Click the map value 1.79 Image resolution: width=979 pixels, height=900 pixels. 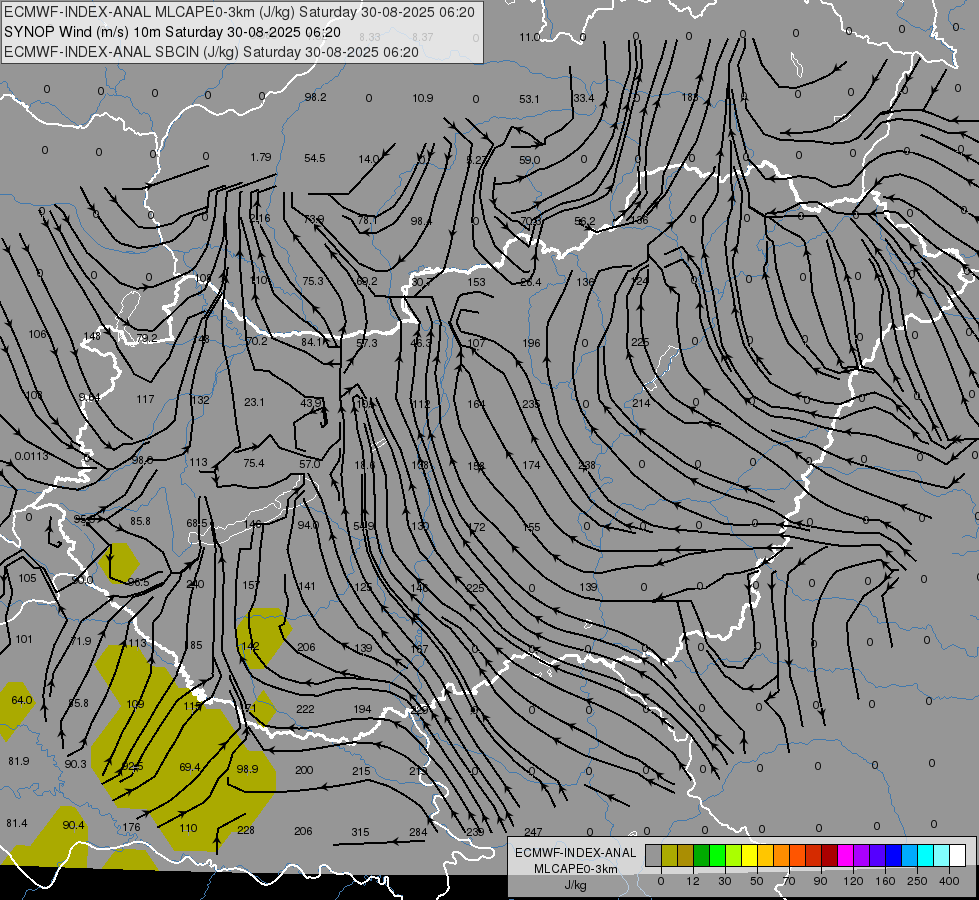(x=260, y=157)
